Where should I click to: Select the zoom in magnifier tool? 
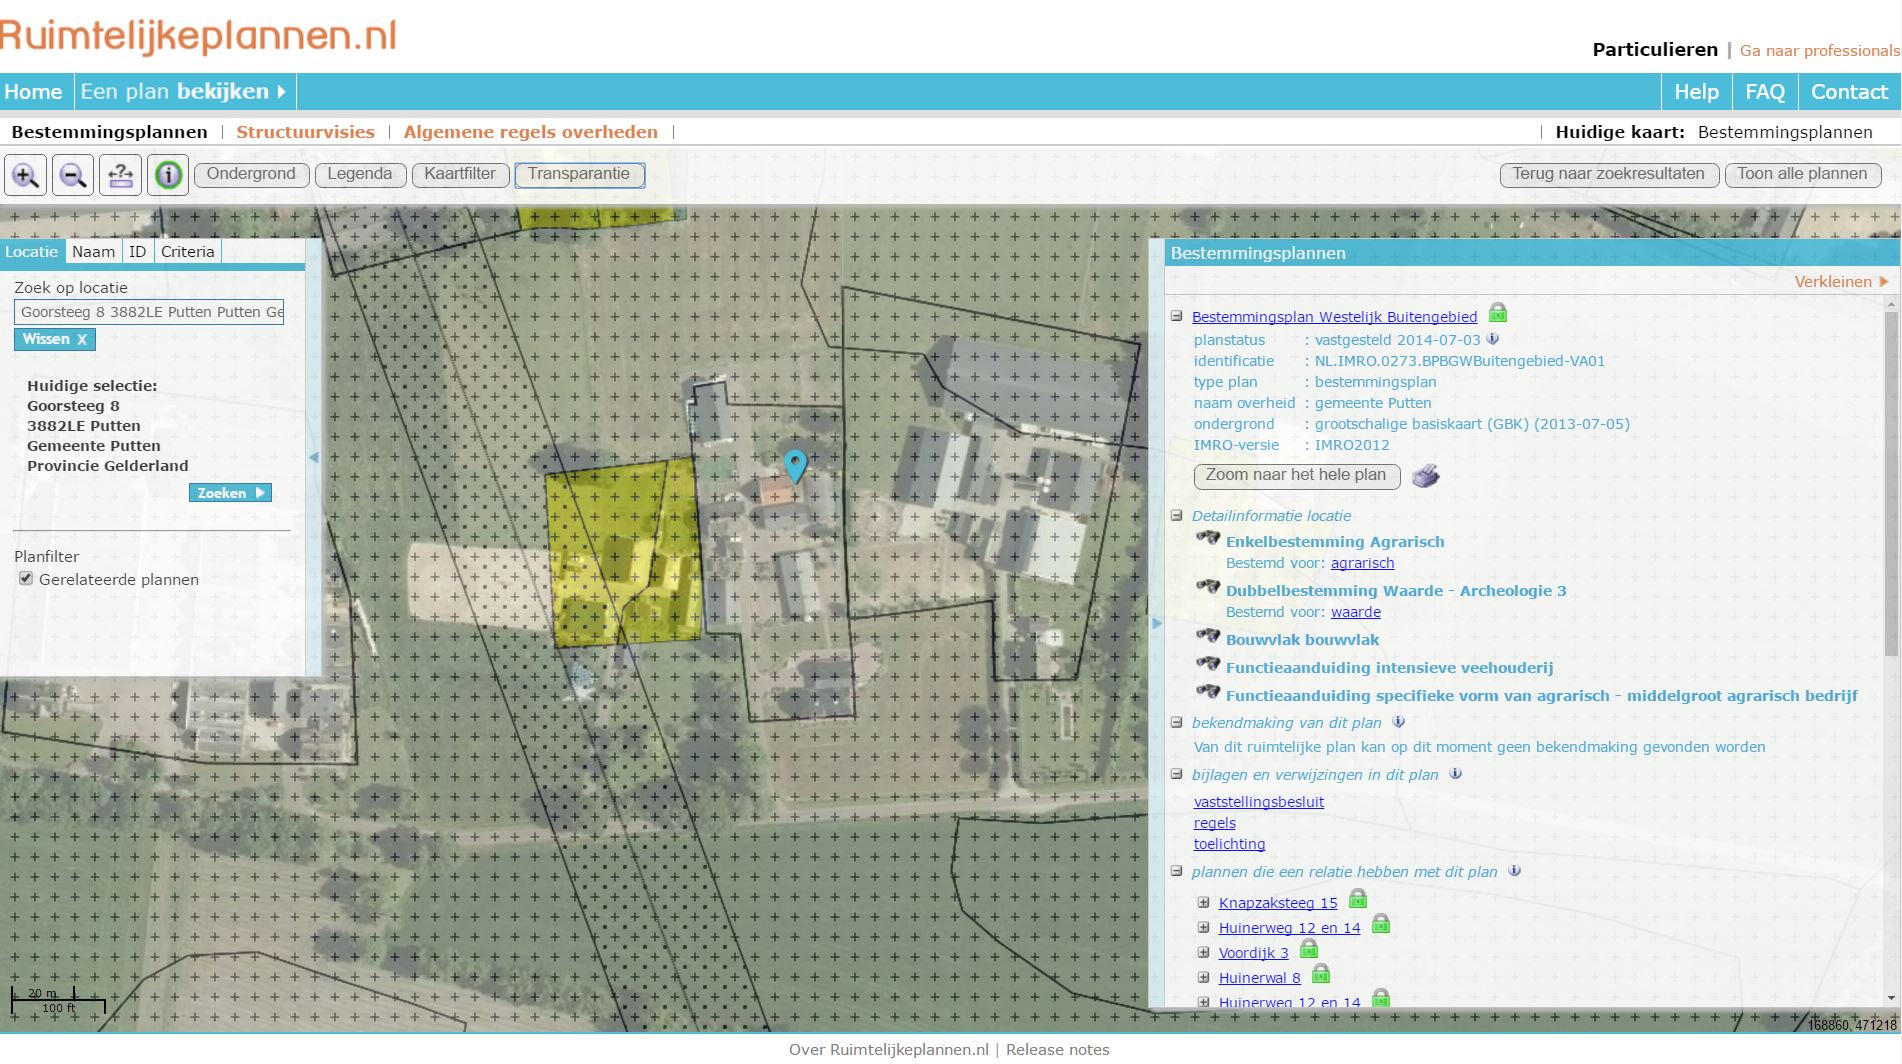coord(25,174)
